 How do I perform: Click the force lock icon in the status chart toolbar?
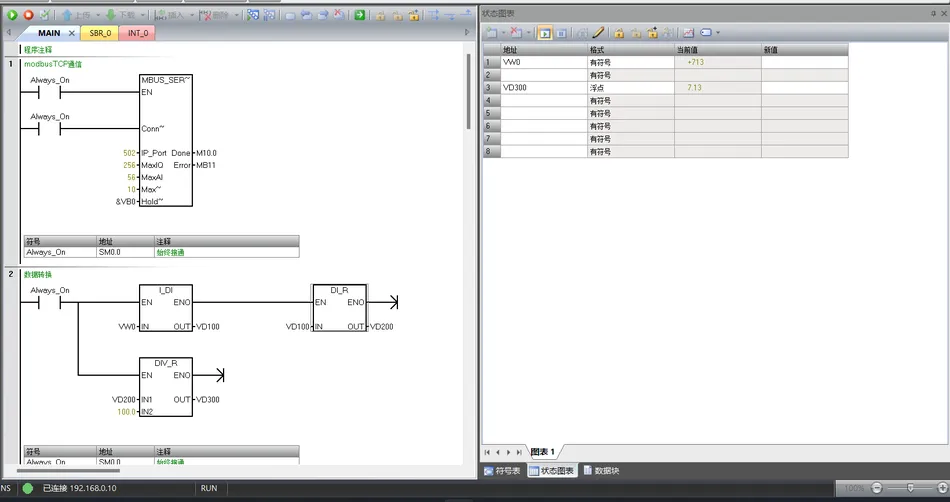point(619,33)
